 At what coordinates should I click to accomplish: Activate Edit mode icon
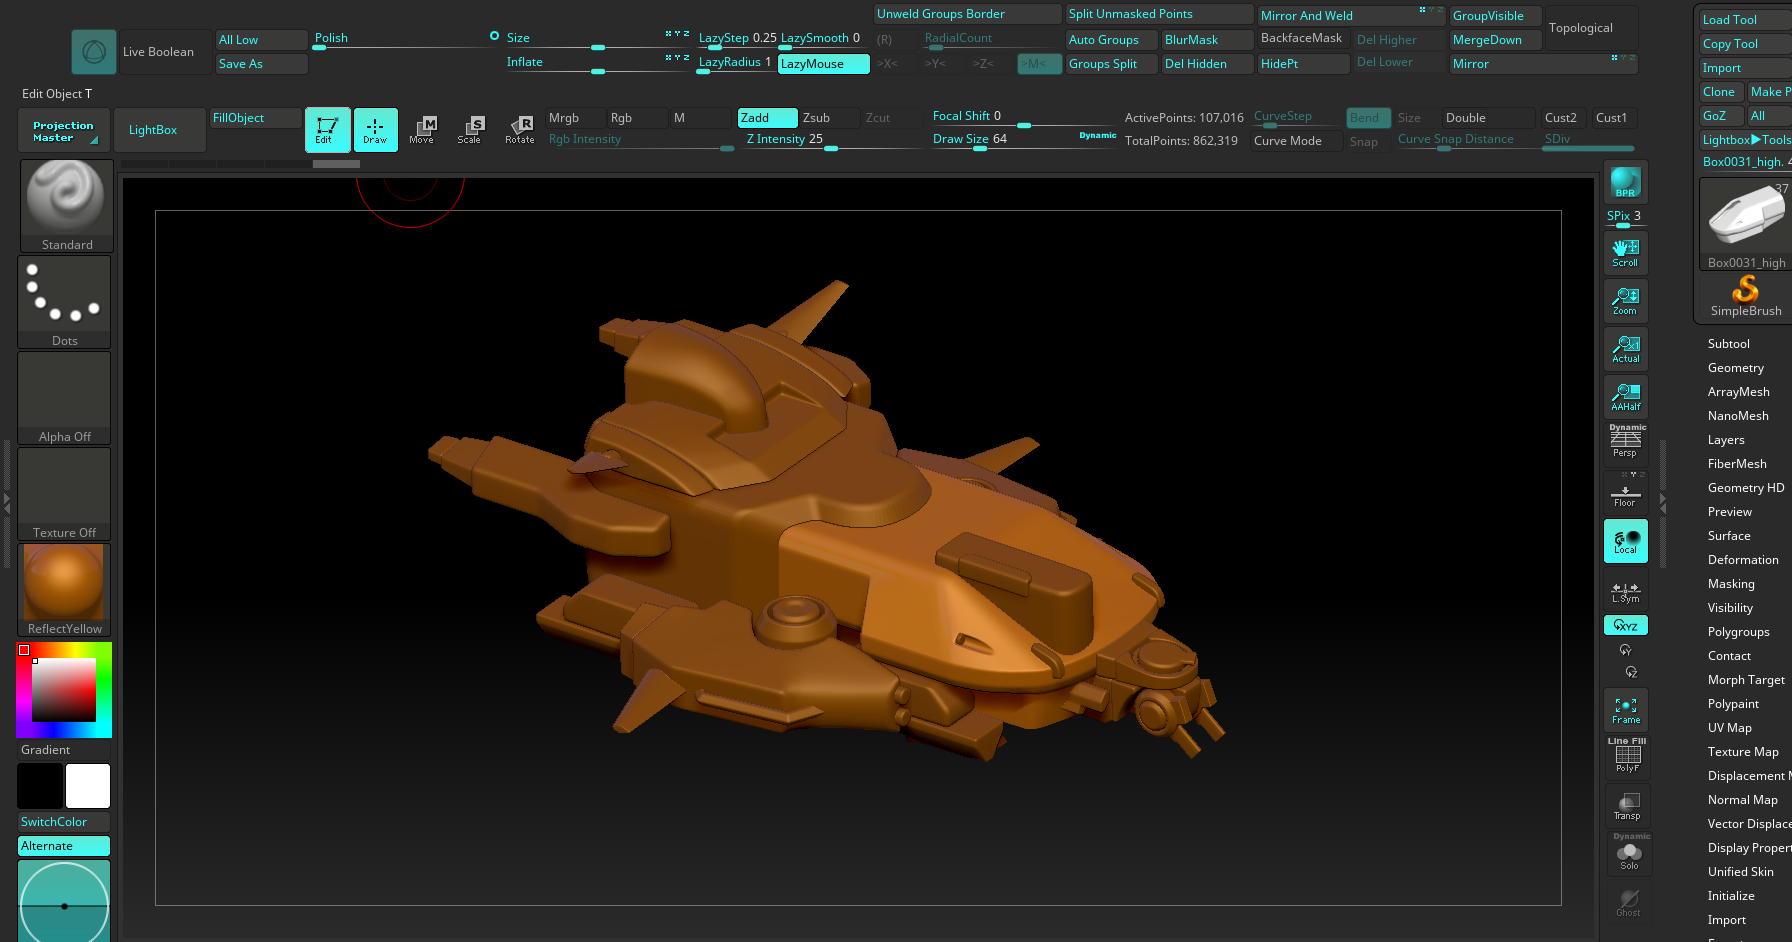coord(327,130)
